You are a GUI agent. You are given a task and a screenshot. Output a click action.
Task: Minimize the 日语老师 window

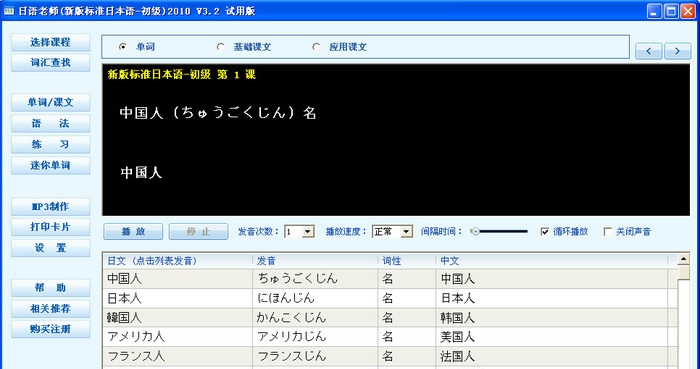point(654,11)
